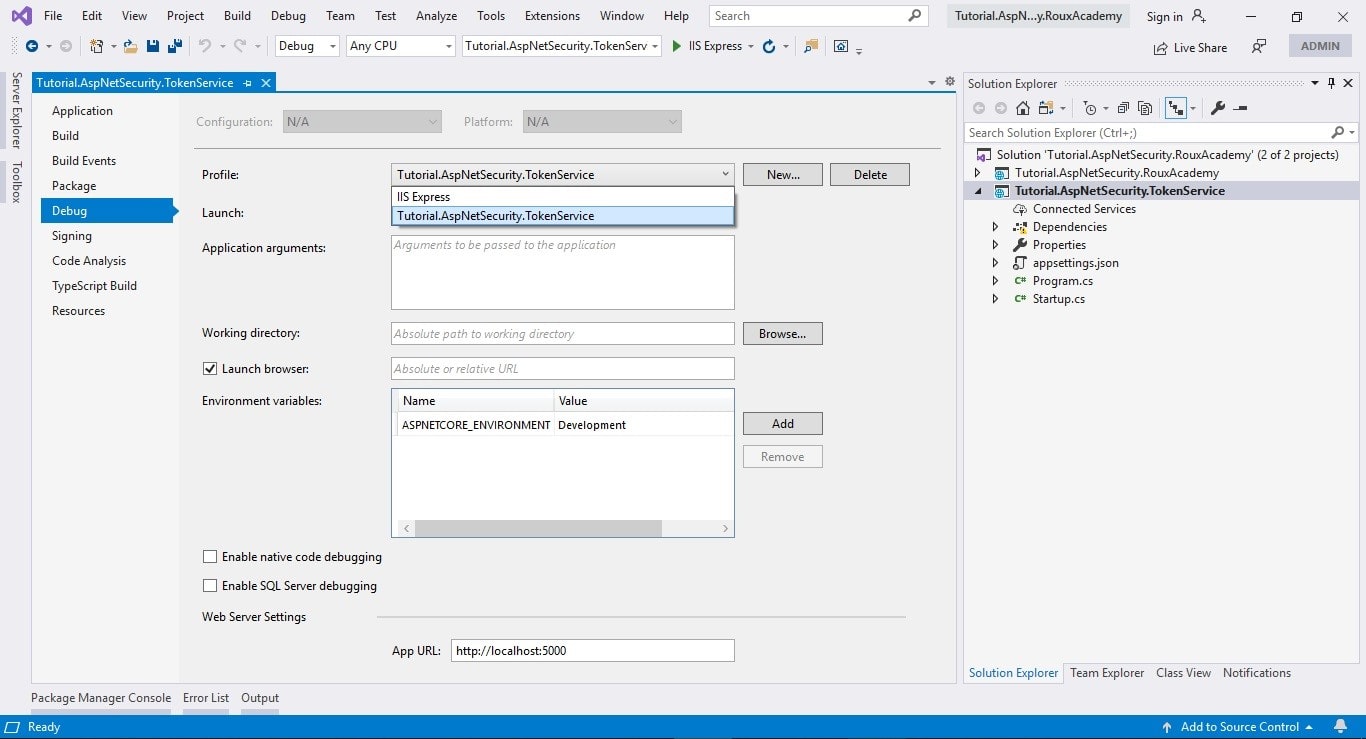Click the New... profile button
This screenshot has height=739, width=1366.
coord(782,173)
